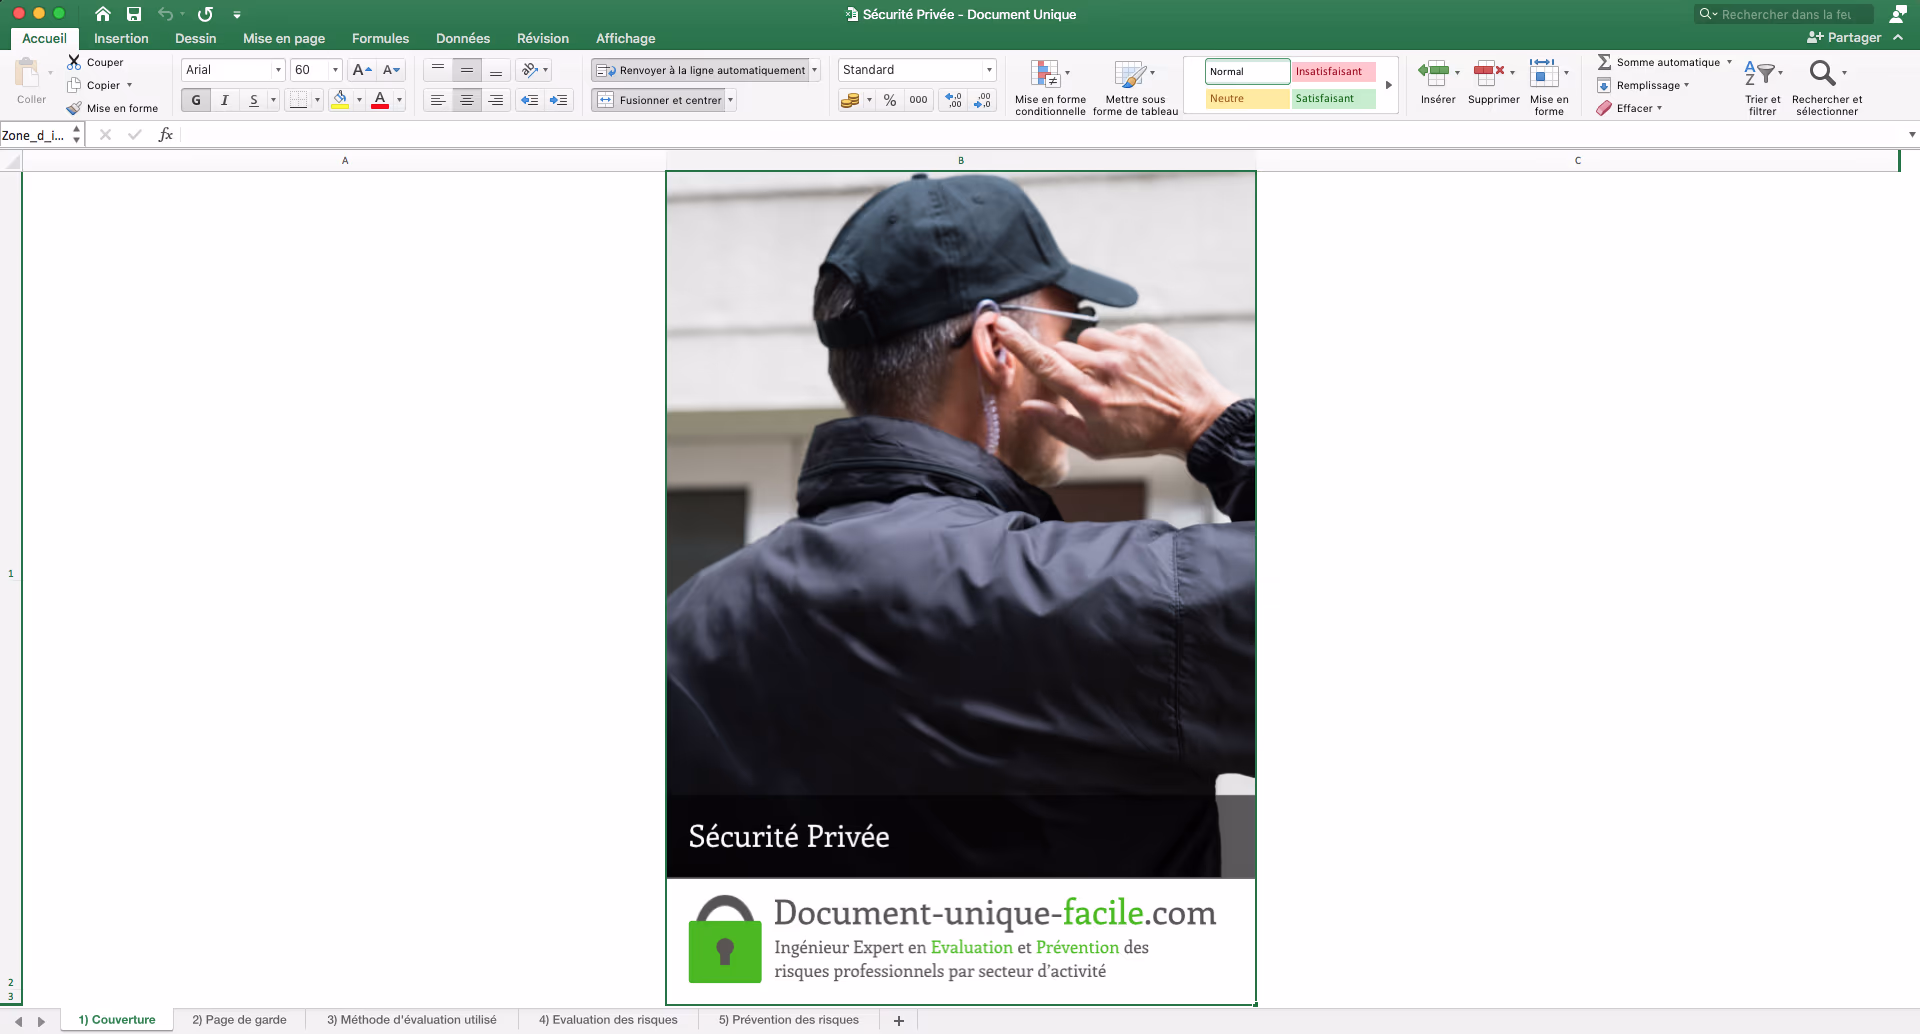
Task: Click the Save icon in the title bar
Action: pyautogui.click(x=134, y=14)
